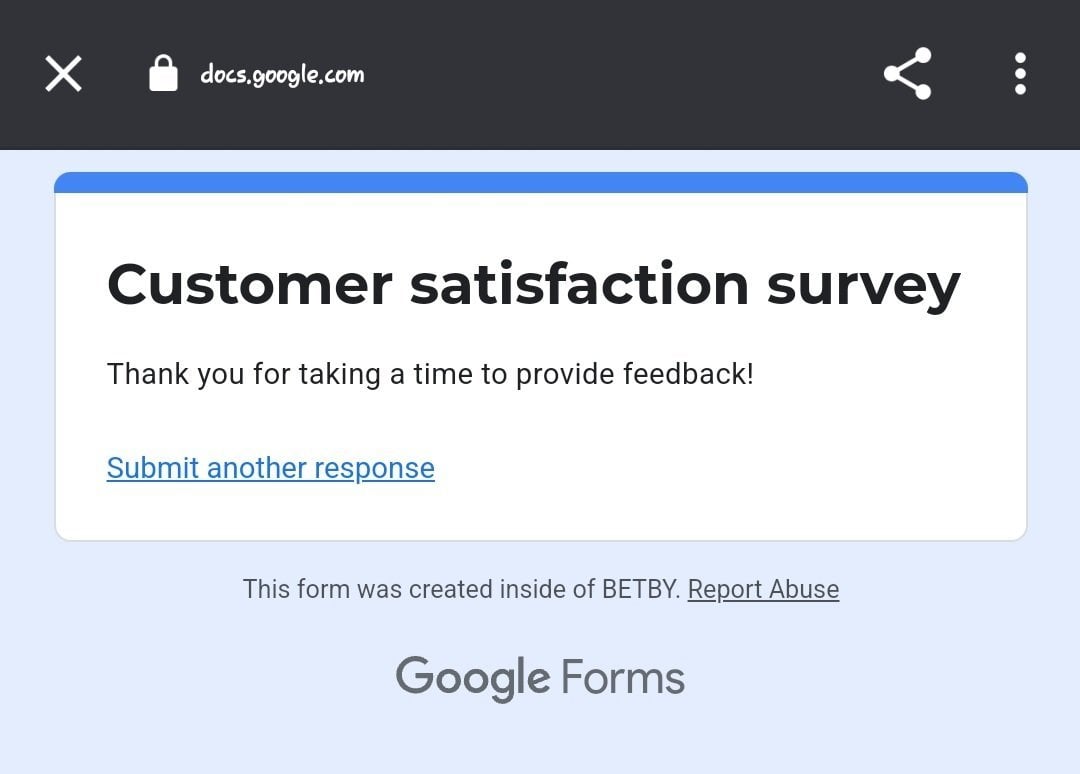The height and width of the screenshot is (774, 1080).
Task: Click the Report Abuse link
Action: (763, 589)
